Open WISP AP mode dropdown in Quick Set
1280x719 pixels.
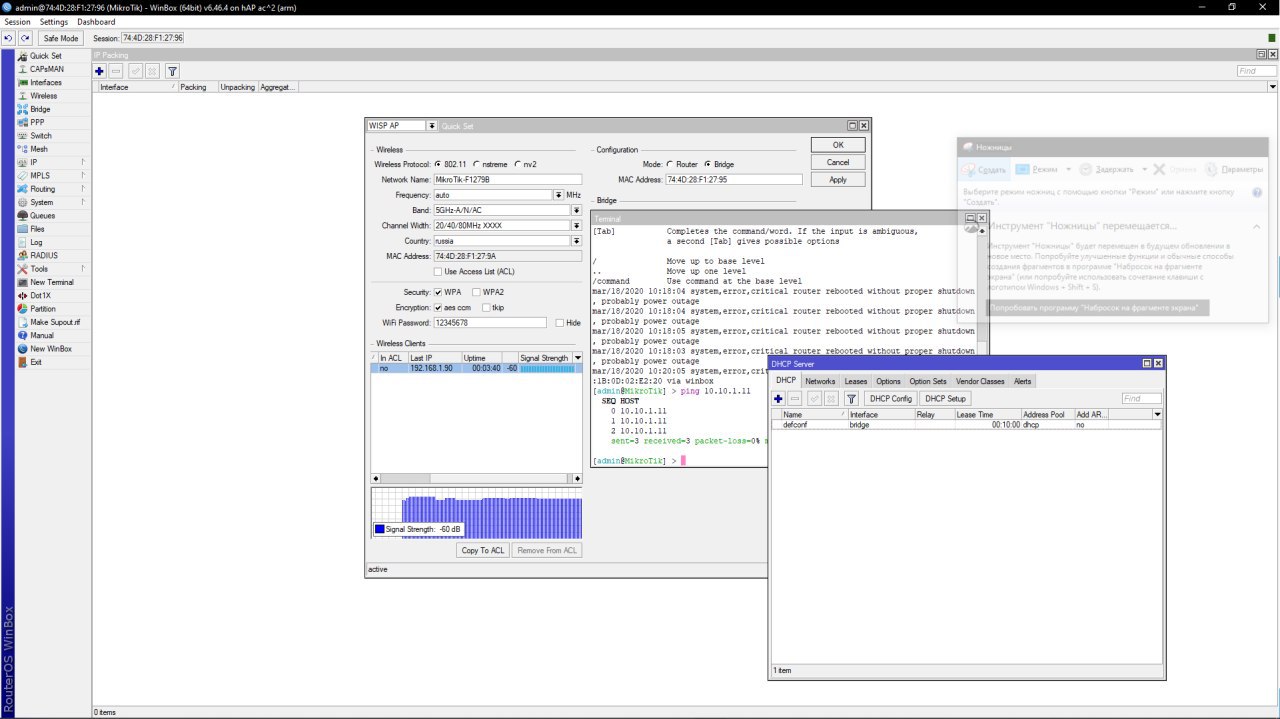click(x=432, y=126)
